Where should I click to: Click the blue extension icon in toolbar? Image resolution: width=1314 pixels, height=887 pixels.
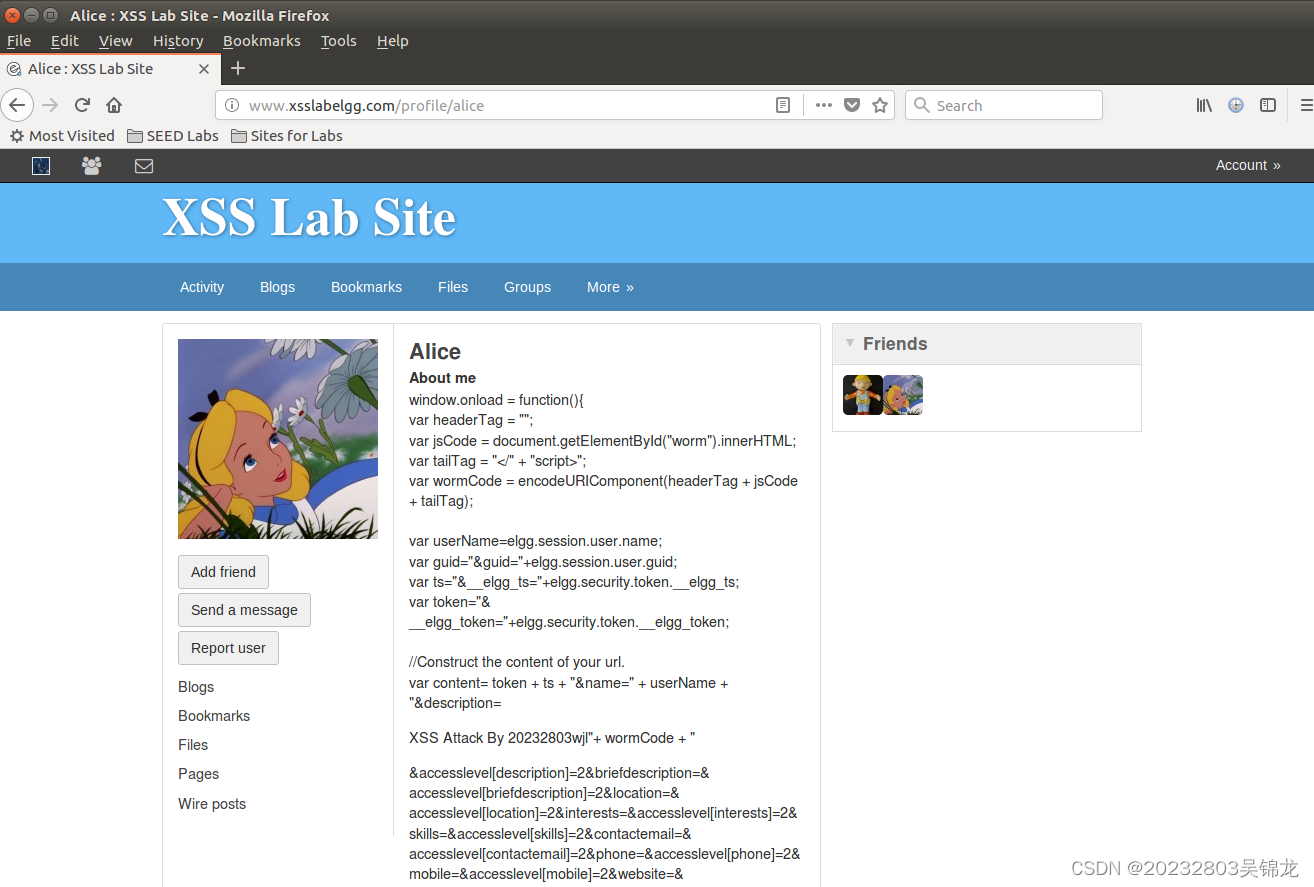click(x=1236, y=105)
